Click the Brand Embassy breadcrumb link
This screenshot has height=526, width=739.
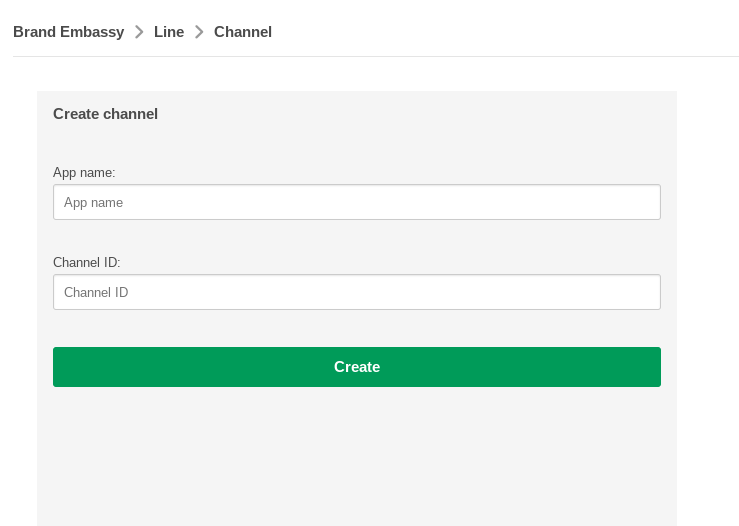click(69, 32)
